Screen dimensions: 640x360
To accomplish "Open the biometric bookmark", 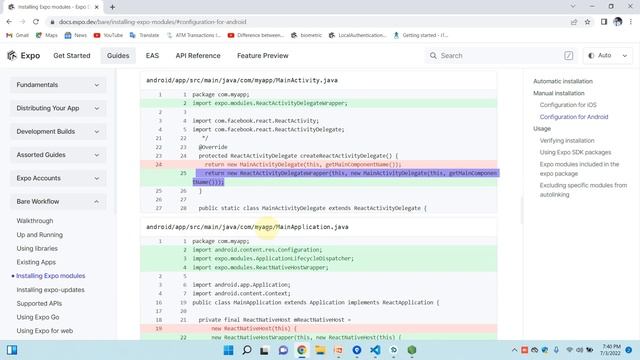I will click(x=307, y=35).
